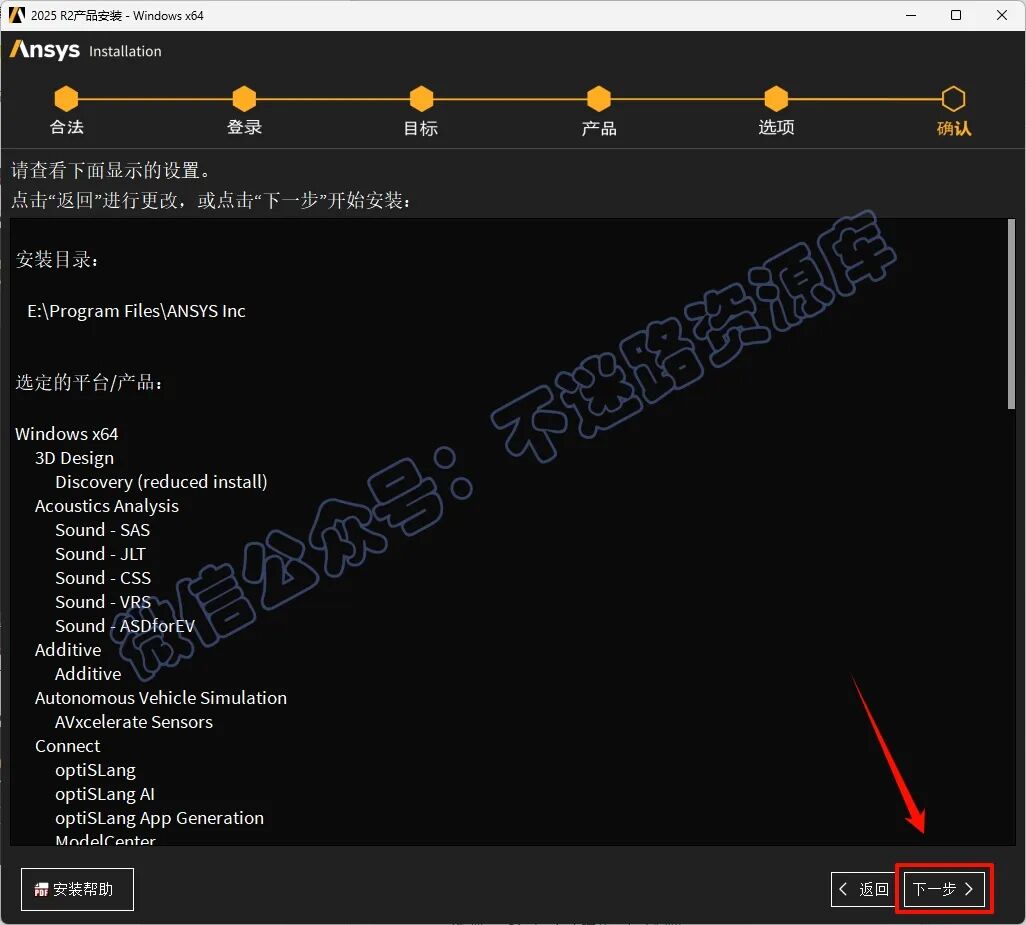The image size is (1026, 925).
Task: Click the 目标 step hexagon icon
Action: pyautogui.click(x=421, y=99)
